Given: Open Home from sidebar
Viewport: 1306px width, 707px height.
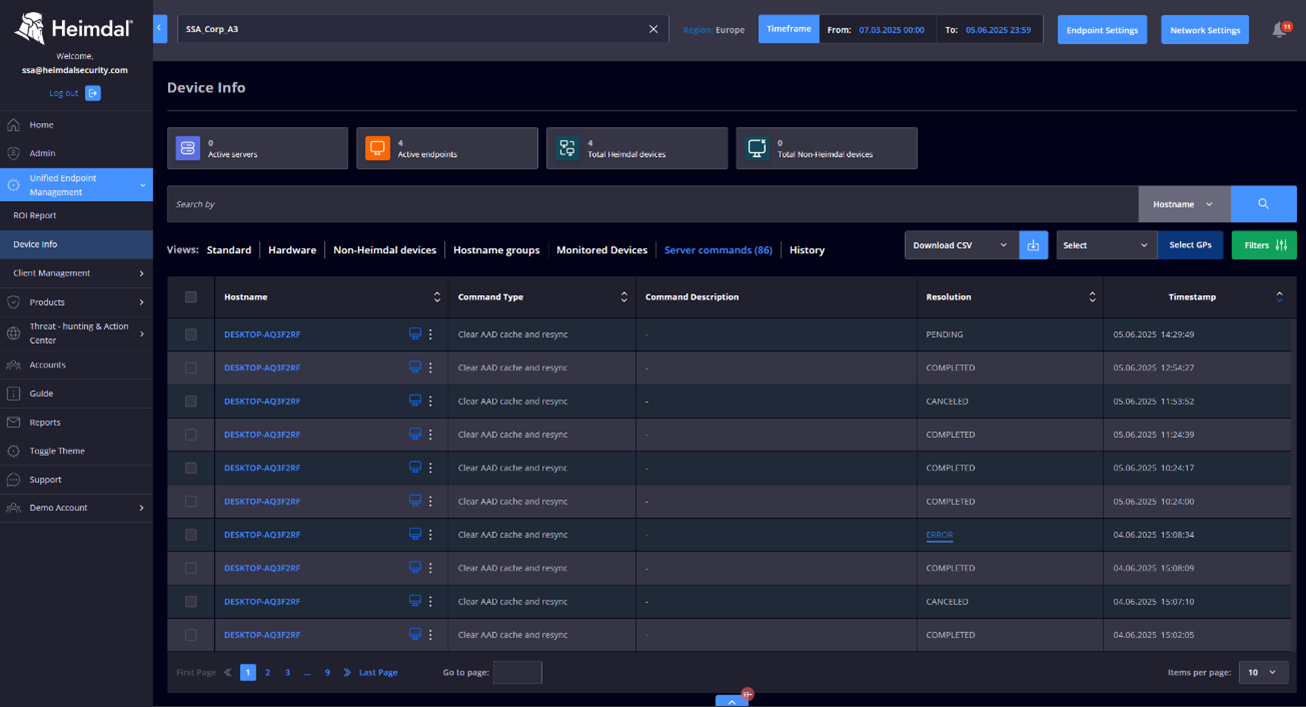Looking at the screenshot, I should click(41, 125).
